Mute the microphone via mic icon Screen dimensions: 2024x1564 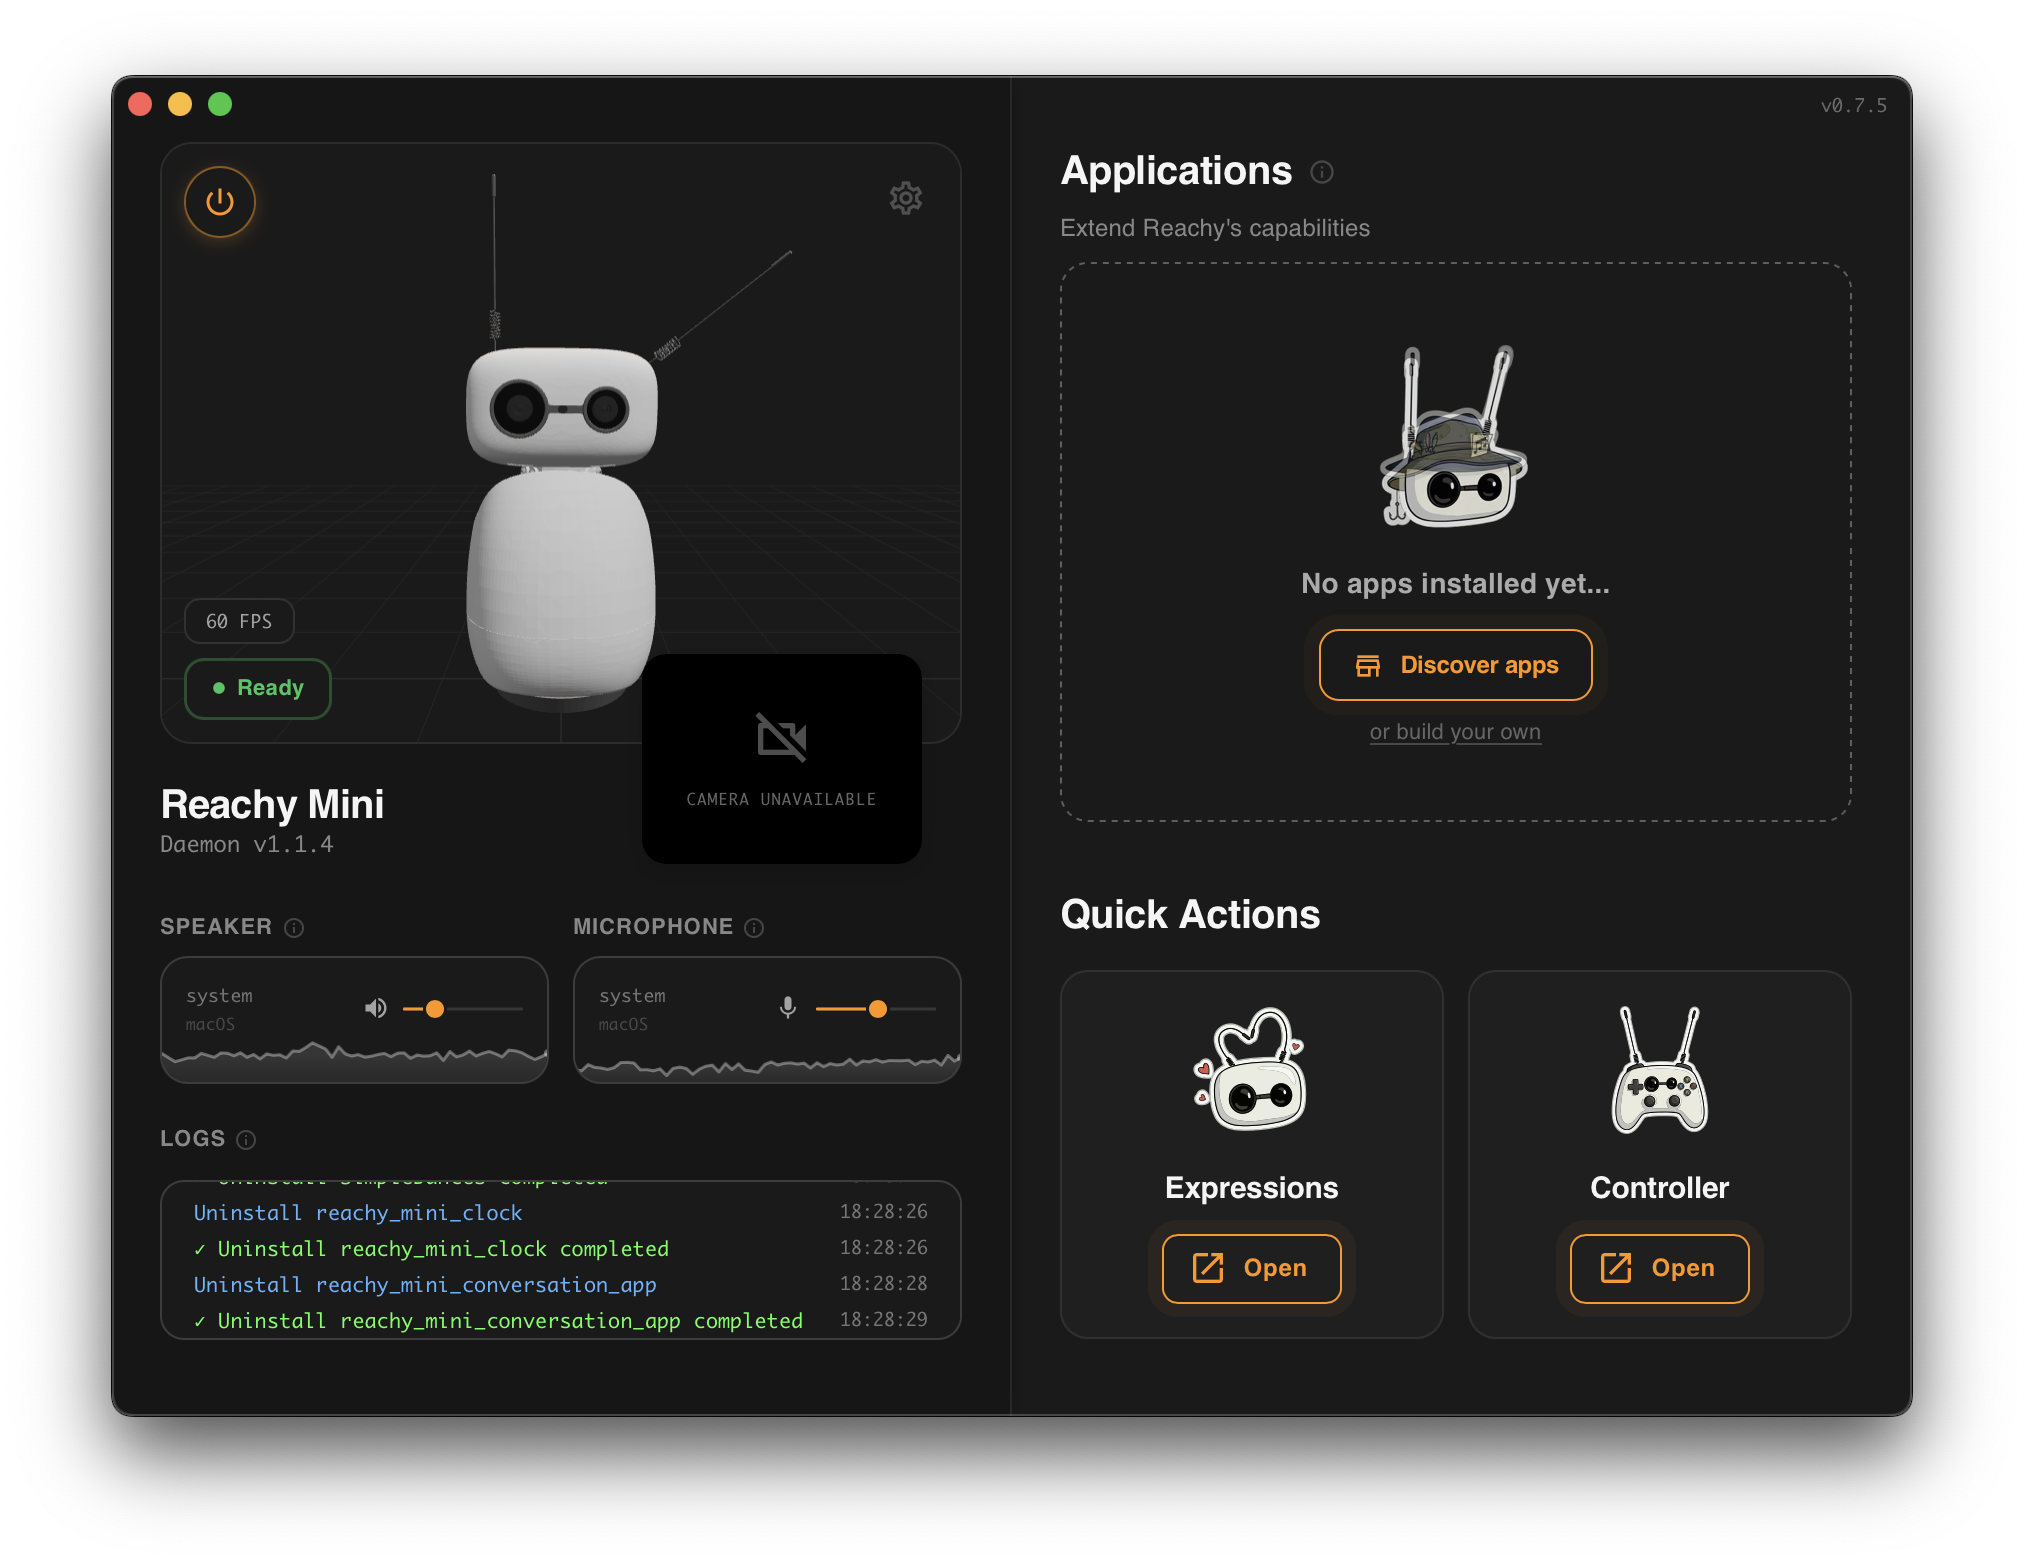(x=788, y=1008)
